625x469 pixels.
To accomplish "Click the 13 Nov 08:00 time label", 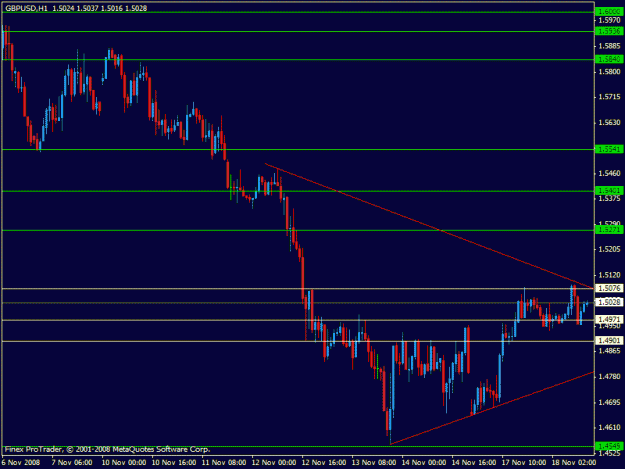I will 374,463.
